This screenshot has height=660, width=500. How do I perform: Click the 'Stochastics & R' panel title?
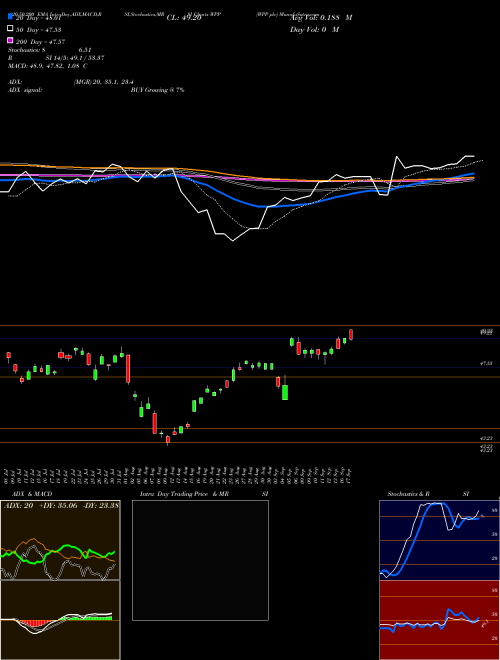(408, 494)
